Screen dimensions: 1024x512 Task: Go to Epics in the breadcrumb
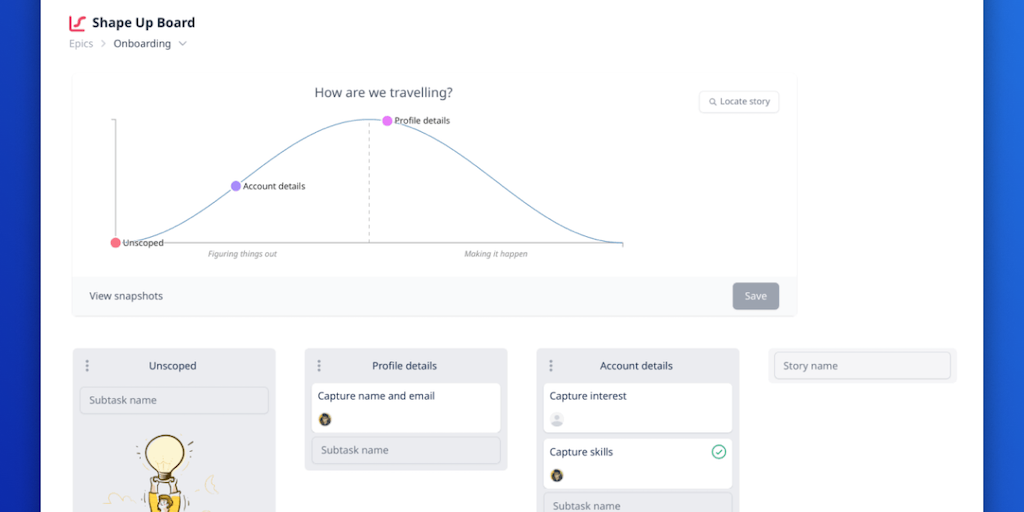coord(81,44)
